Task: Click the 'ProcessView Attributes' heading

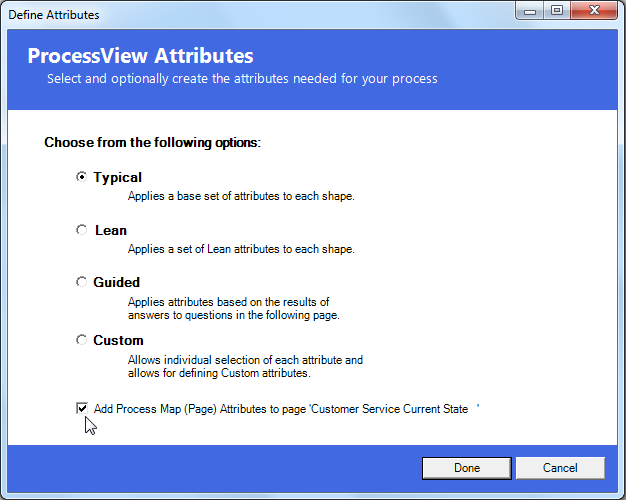Action: [x=141, y=56]
